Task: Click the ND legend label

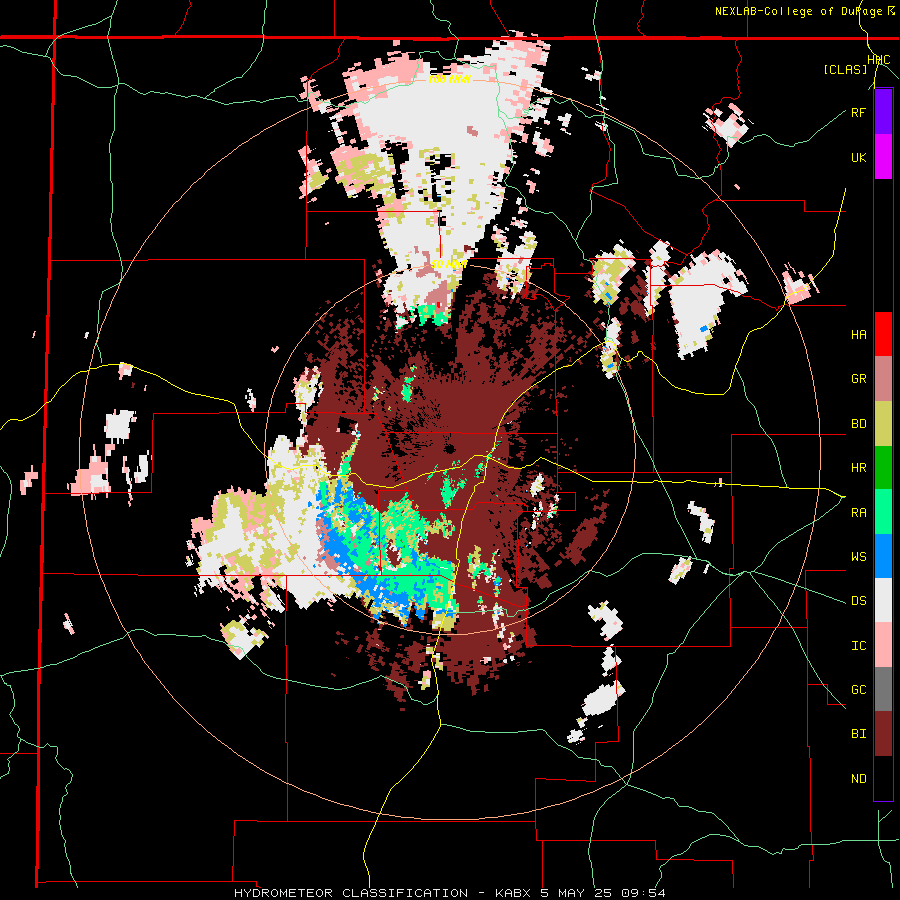Action: [858, 779]
